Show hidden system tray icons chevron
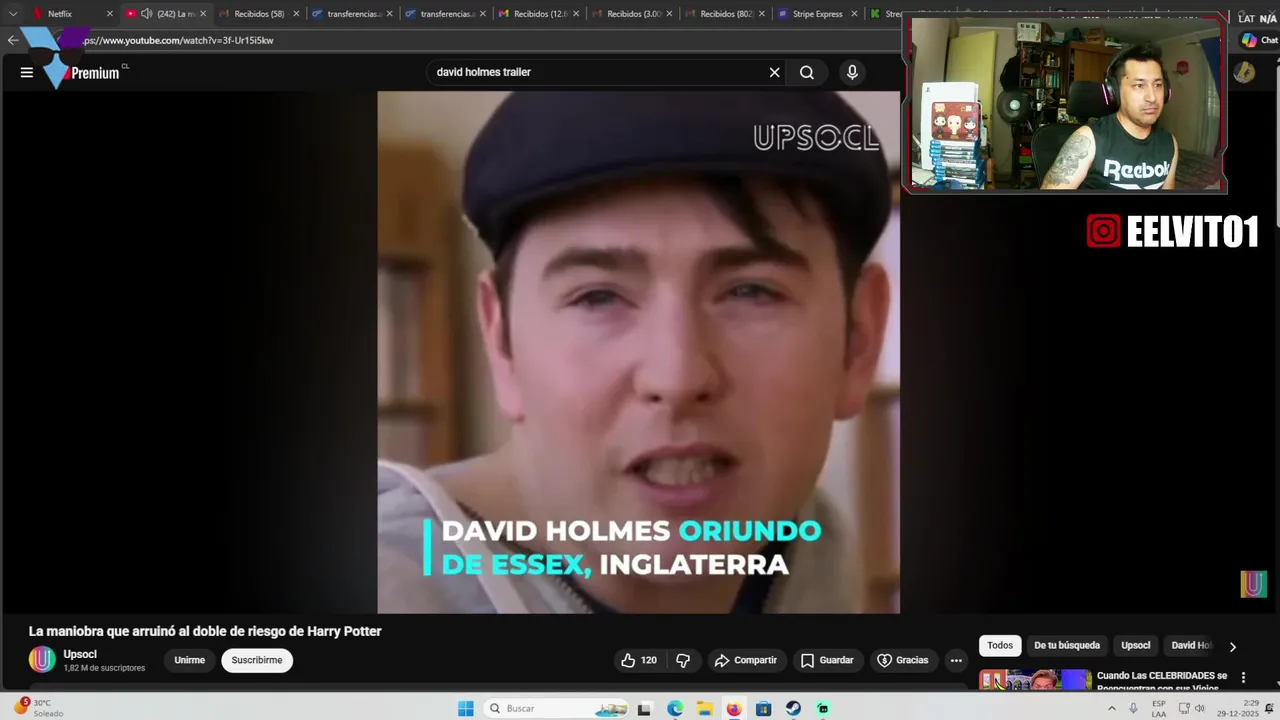The image size is (1280, 720). click(1111, 708)
